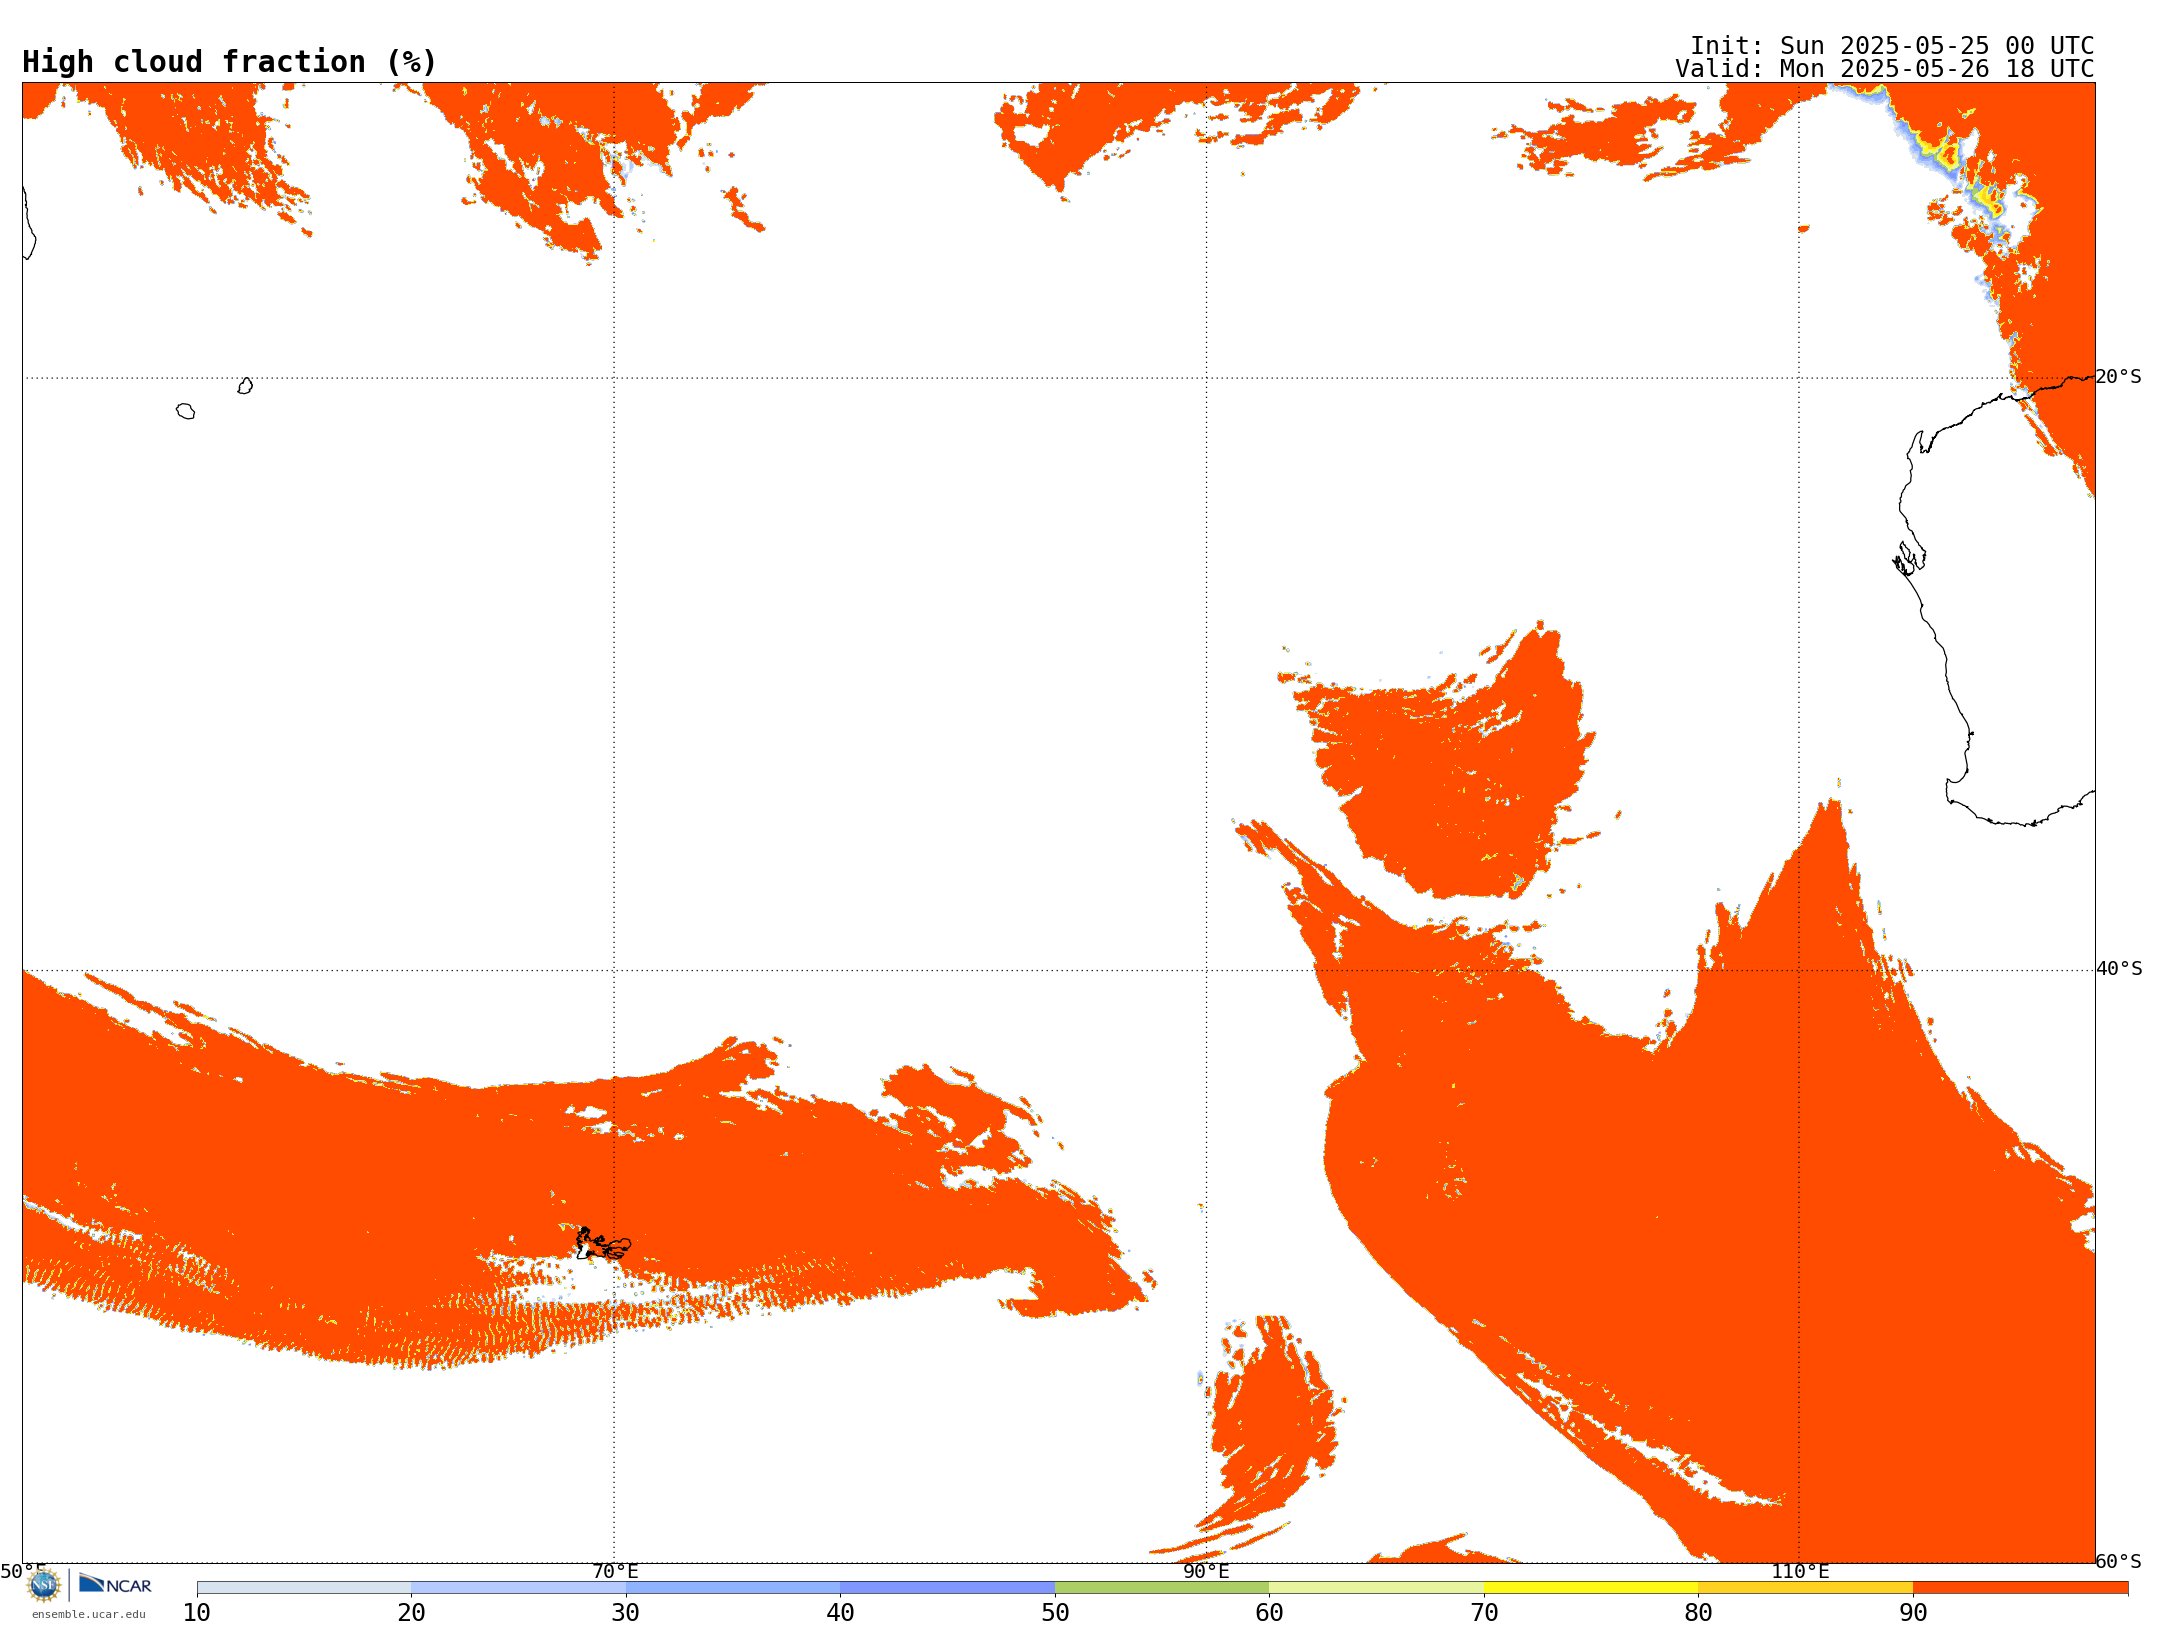Click the orange 90-100 colorbar segment
2160x1626 pixels.
[x=2020, y=1587]
